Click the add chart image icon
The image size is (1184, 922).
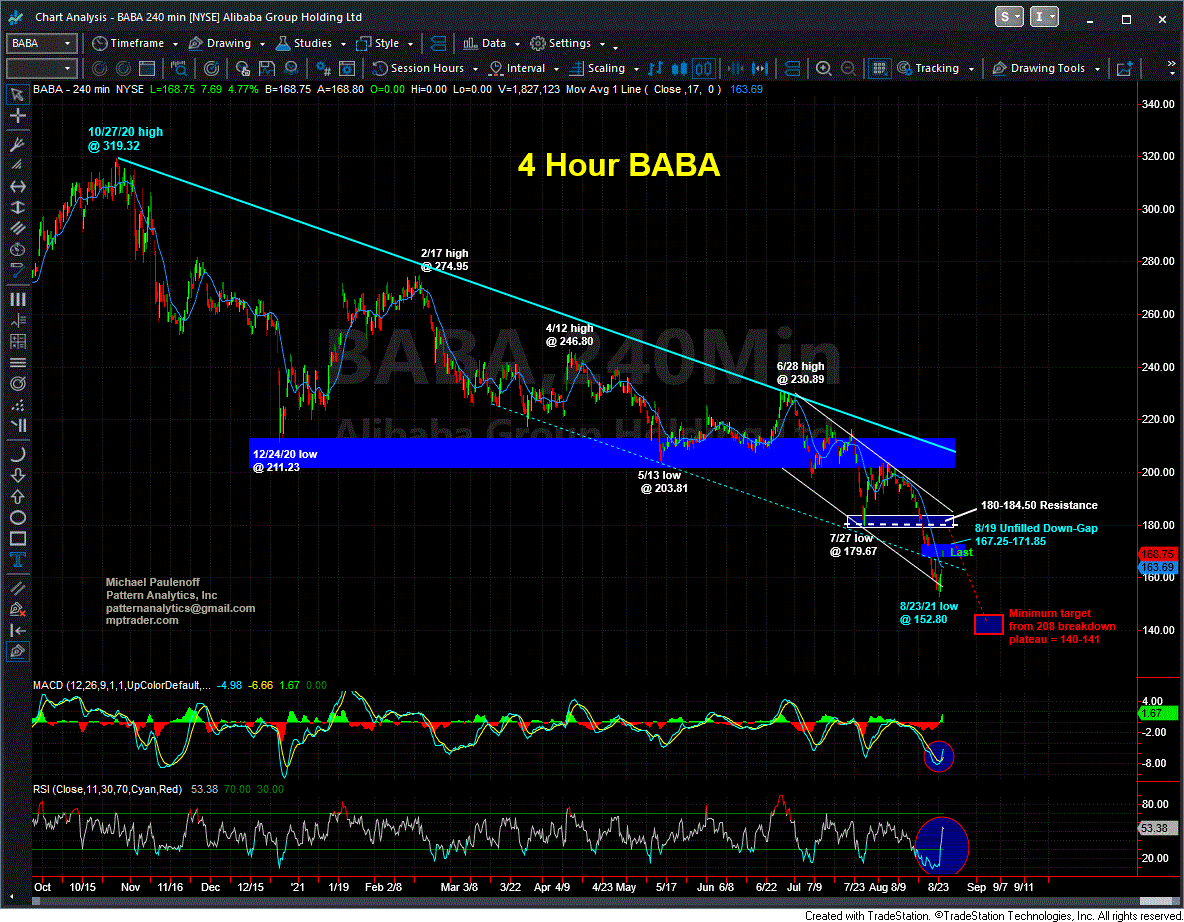pyautogui.click(x=1124, y=69)
